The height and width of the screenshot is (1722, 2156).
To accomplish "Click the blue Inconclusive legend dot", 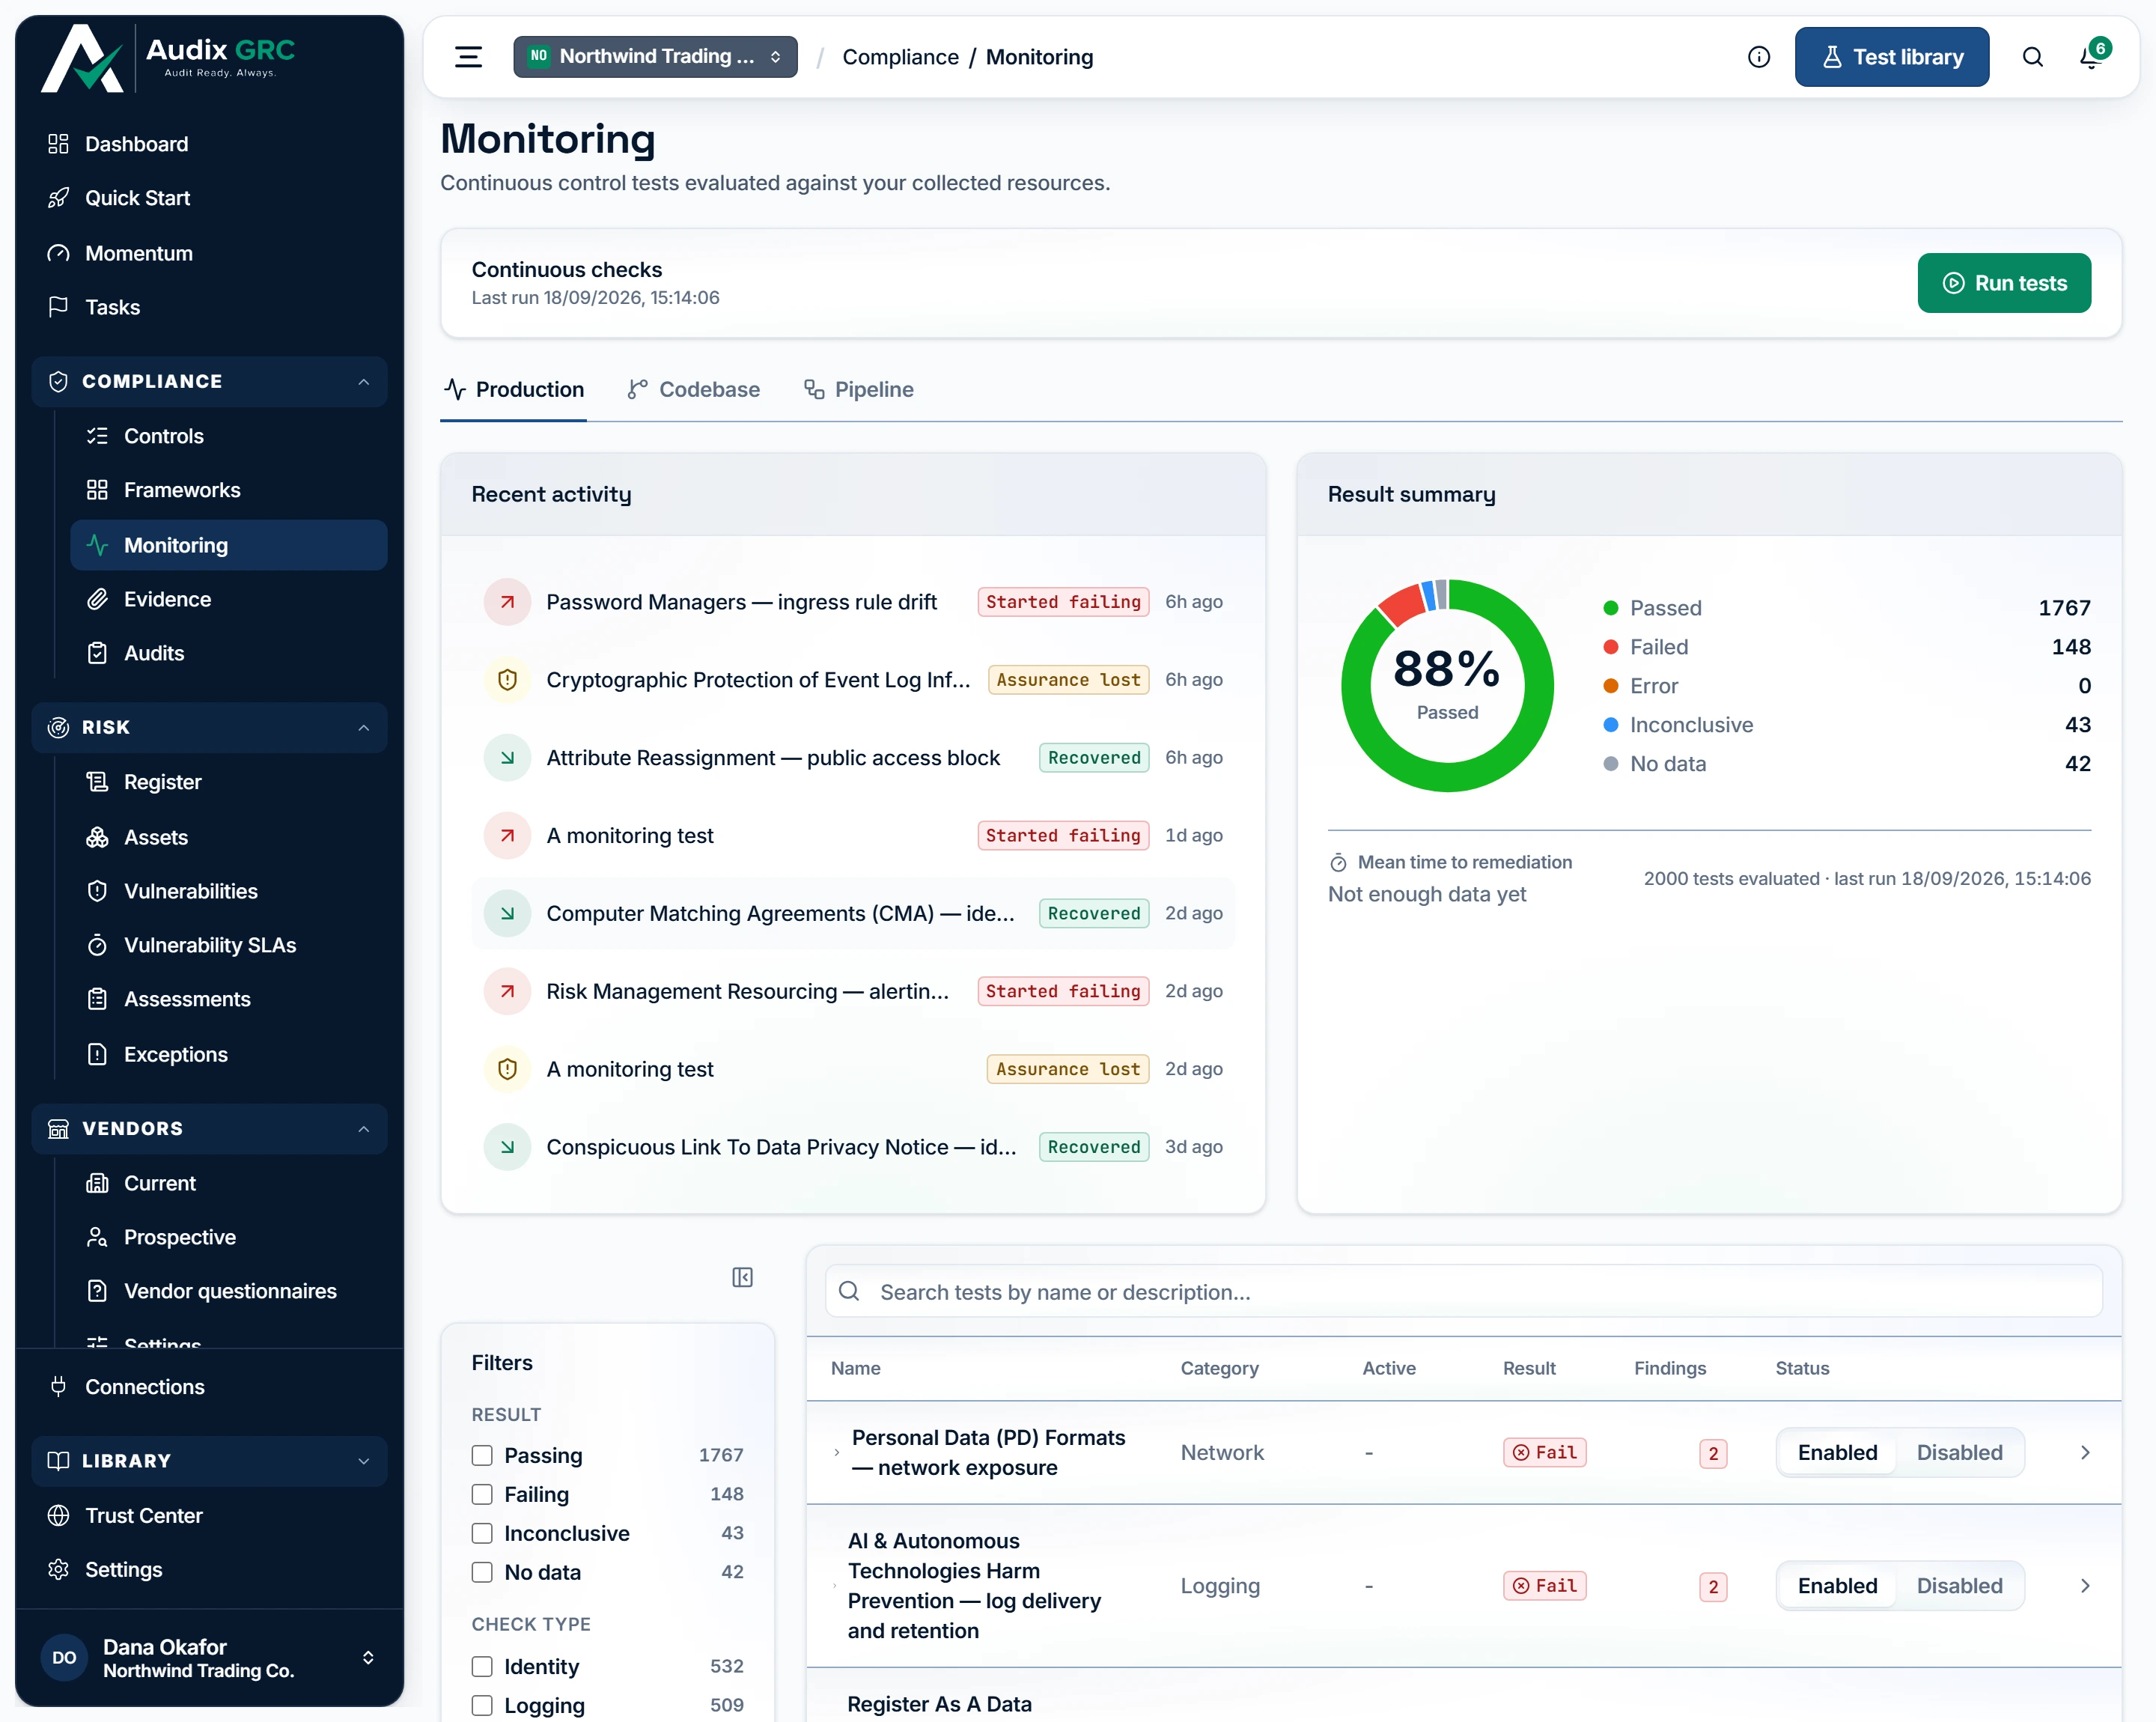I will 1610,725.
